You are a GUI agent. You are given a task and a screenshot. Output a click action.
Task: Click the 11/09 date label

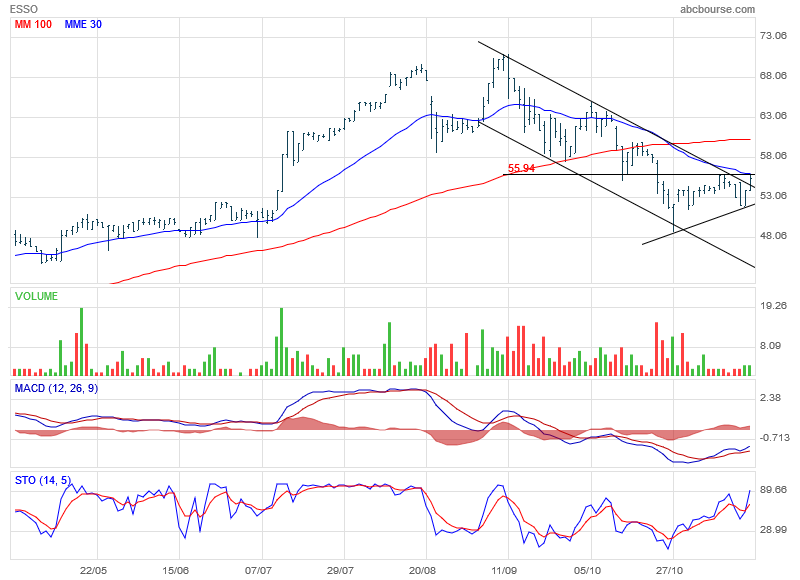tap(505, 570)
